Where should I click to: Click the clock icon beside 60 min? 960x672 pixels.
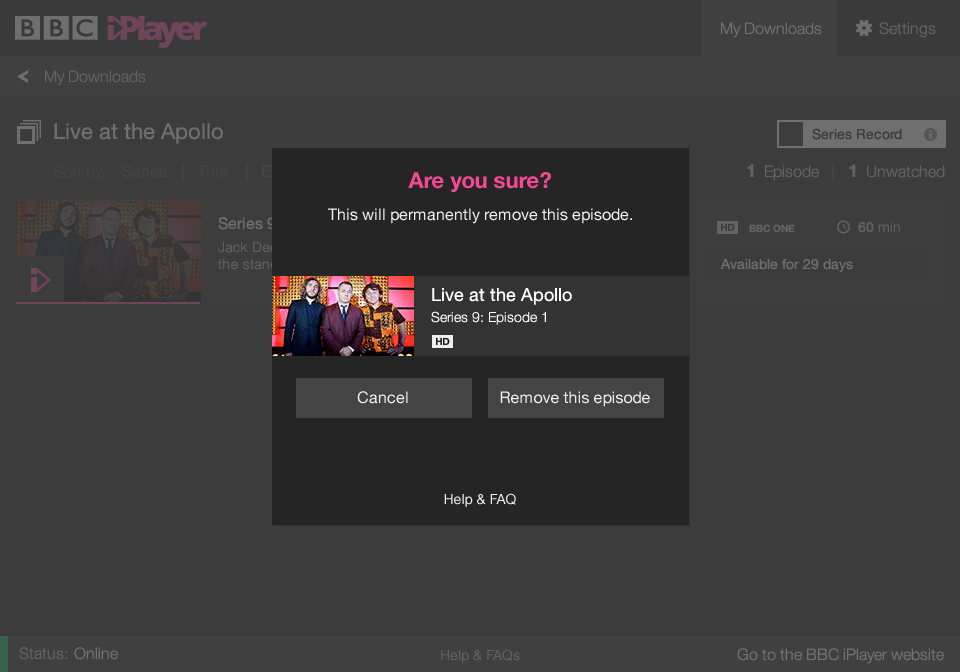point(843,227)
